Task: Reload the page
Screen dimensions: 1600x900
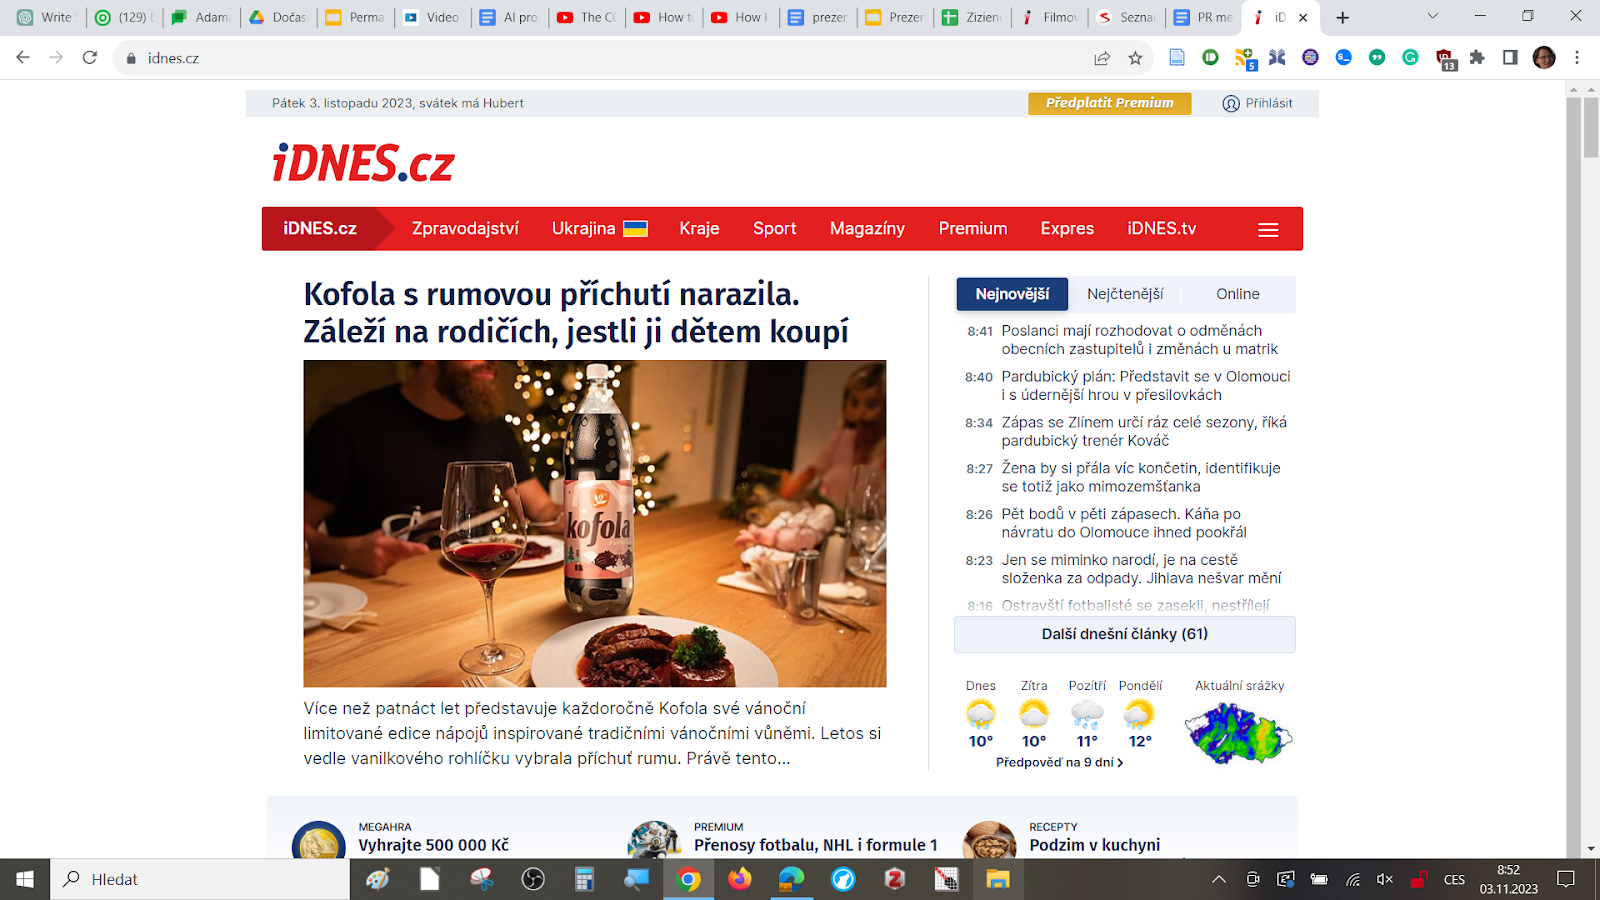Action: coord(90,57)
